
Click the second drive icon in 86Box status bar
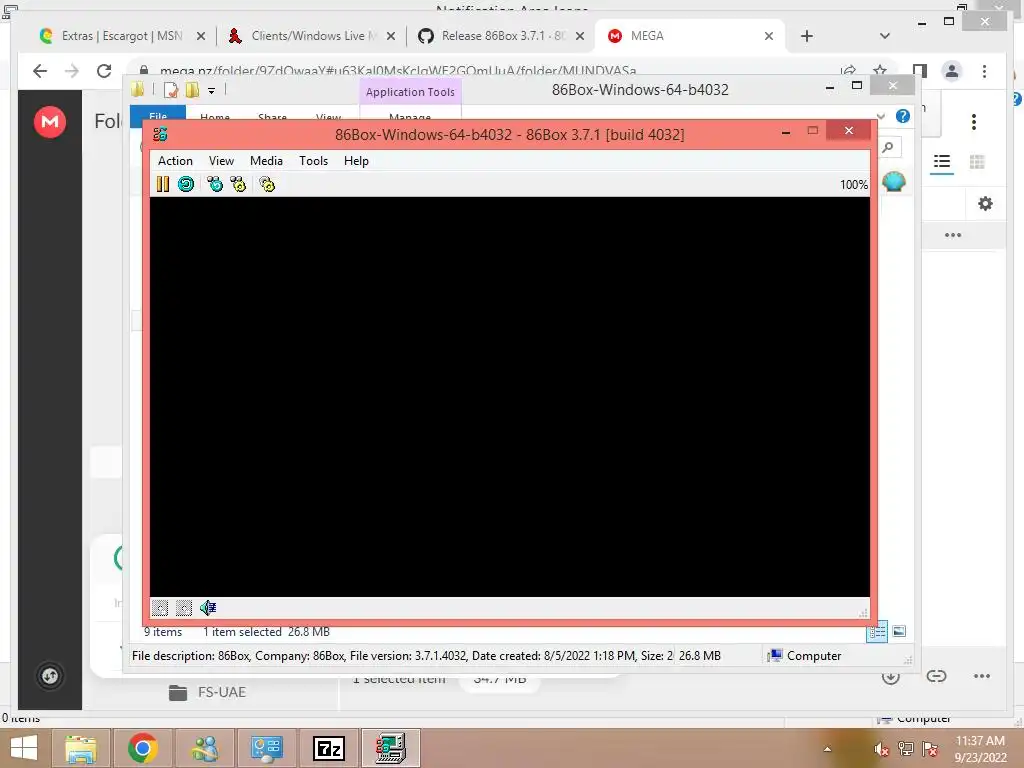pyautogui.click(x=184, y=608)
